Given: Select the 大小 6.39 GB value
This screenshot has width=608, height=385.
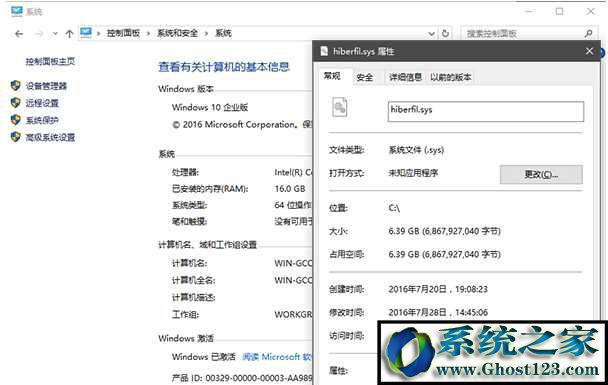Looking at the screenshot, I should (444, 231).
